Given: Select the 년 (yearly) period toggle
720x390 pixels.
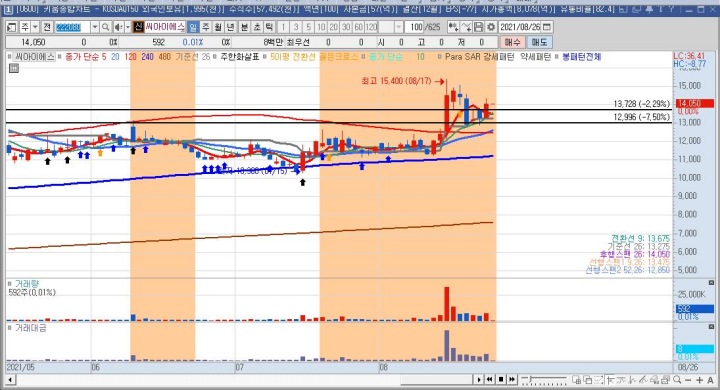Looking at the screenshot, I should (x=231, y=27).
